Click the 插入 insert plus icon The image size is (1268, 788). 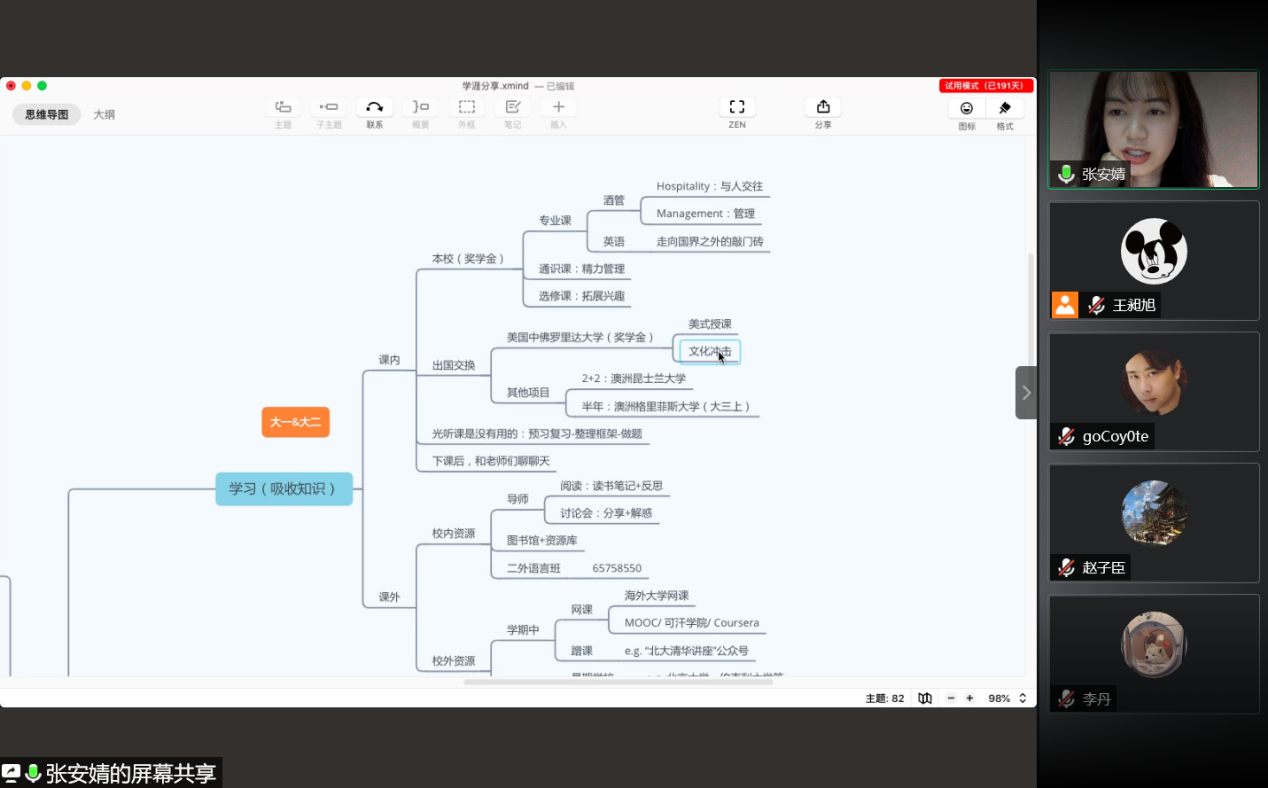557,106
